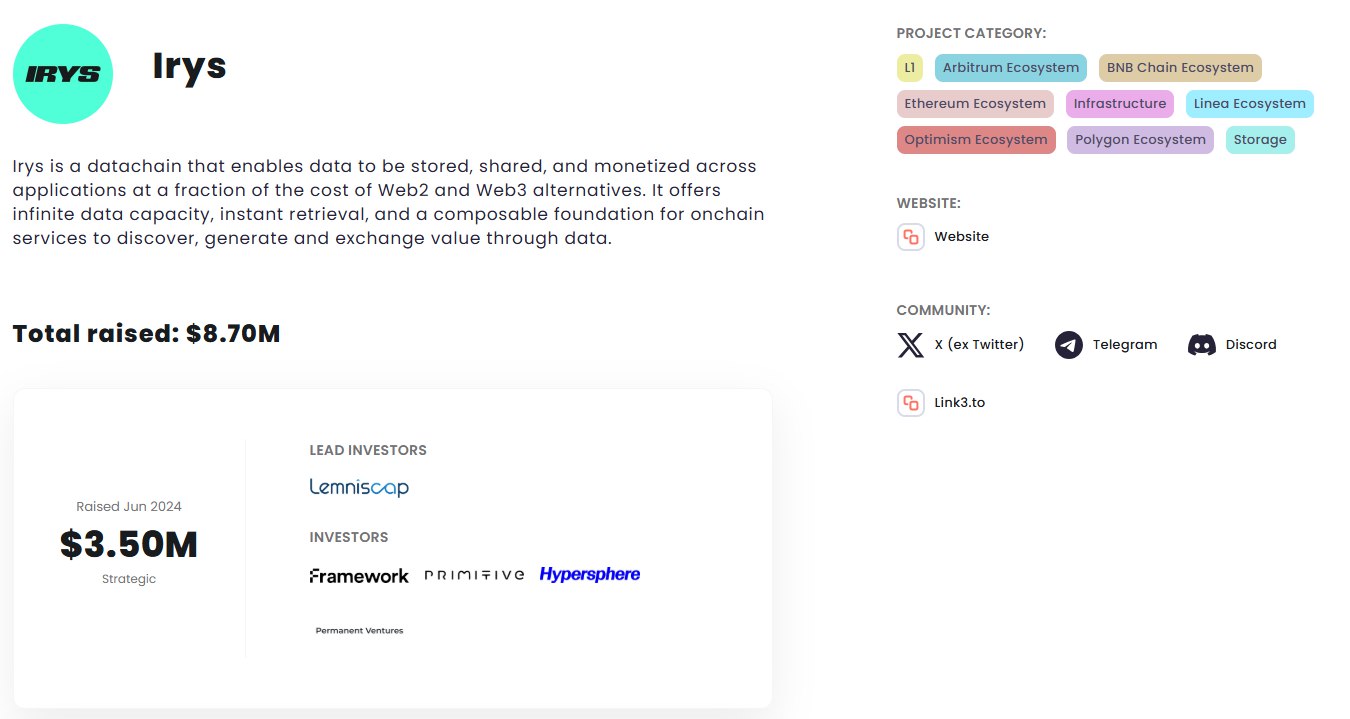
Task: Click the Website link icon
Action: click(910, 237)
